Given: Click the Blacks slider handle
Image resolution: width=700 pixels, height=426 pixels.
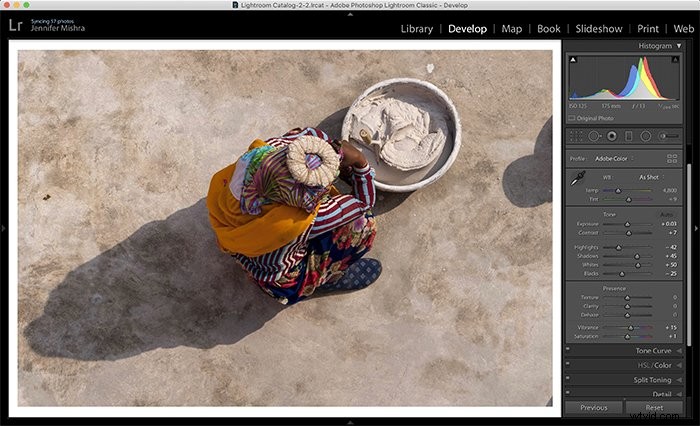Looking at the screenshot, I should [x=622, y=274].
